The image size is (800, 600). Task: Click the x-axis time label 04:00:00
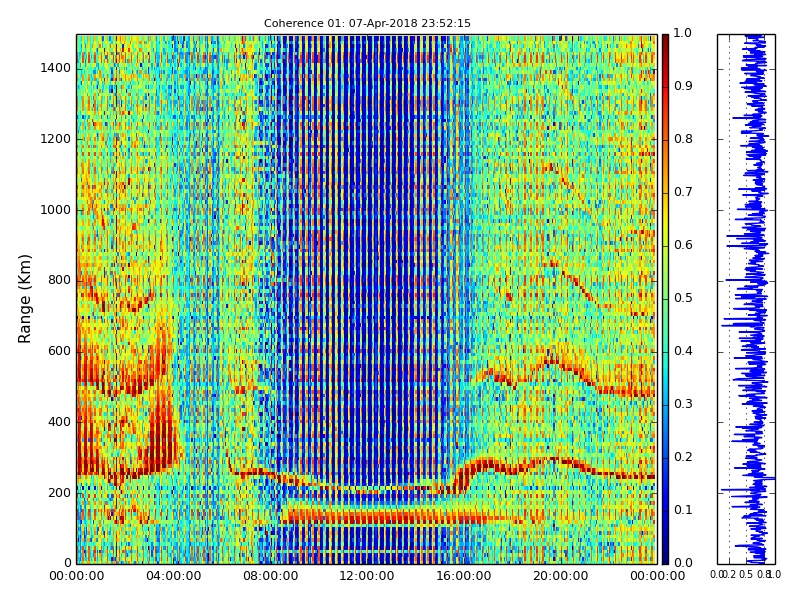pyautogui.click(x=173, y=577)
